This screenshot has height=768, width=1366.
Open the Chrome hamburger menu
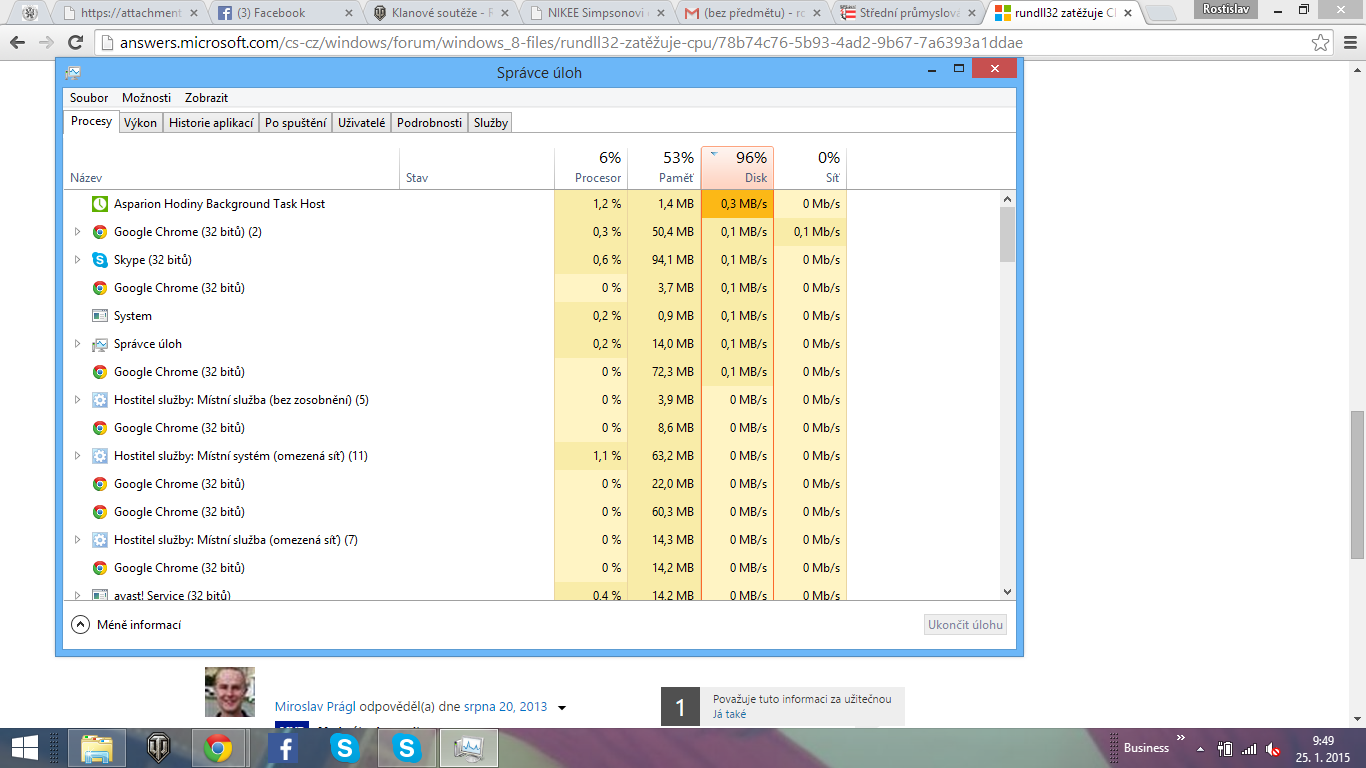click(x=1348, y=43)
